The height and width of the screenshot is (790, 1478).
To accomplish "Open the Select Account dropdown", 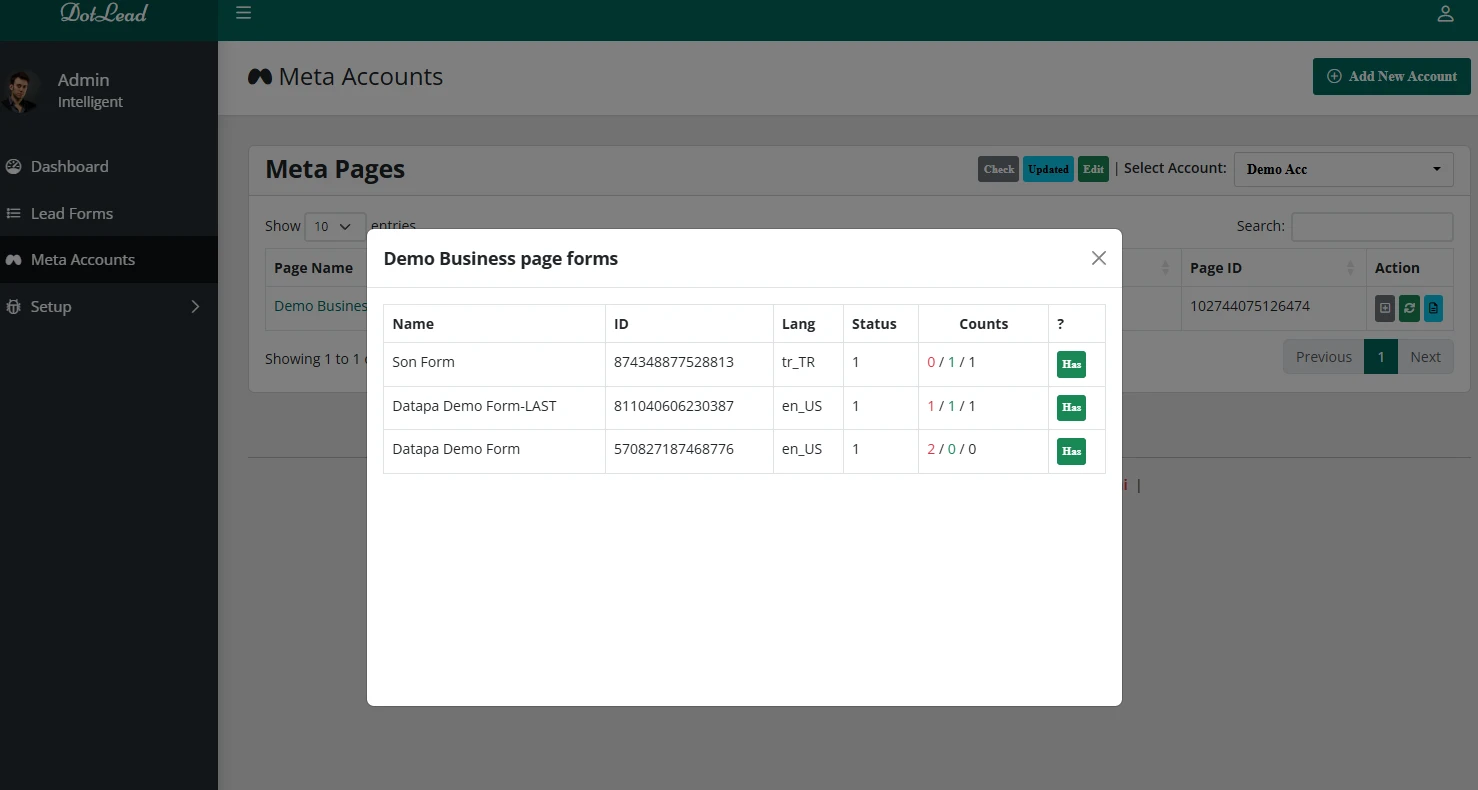I will tap(1342, 169).
